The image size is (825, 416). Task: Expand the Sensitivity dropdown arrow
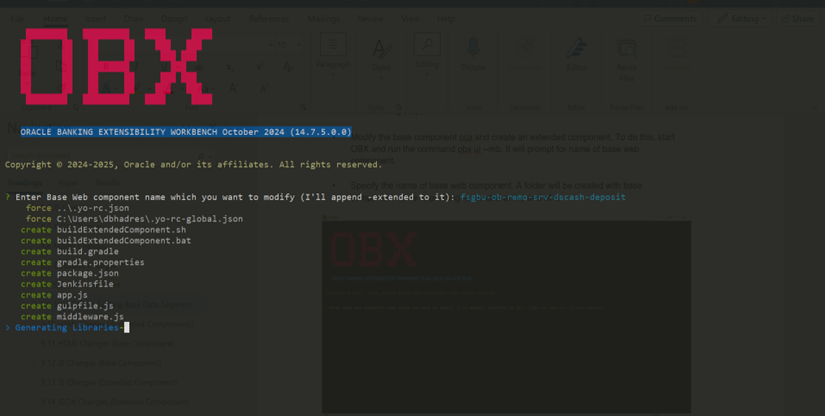pyautogui.click(x=524, y=77)
